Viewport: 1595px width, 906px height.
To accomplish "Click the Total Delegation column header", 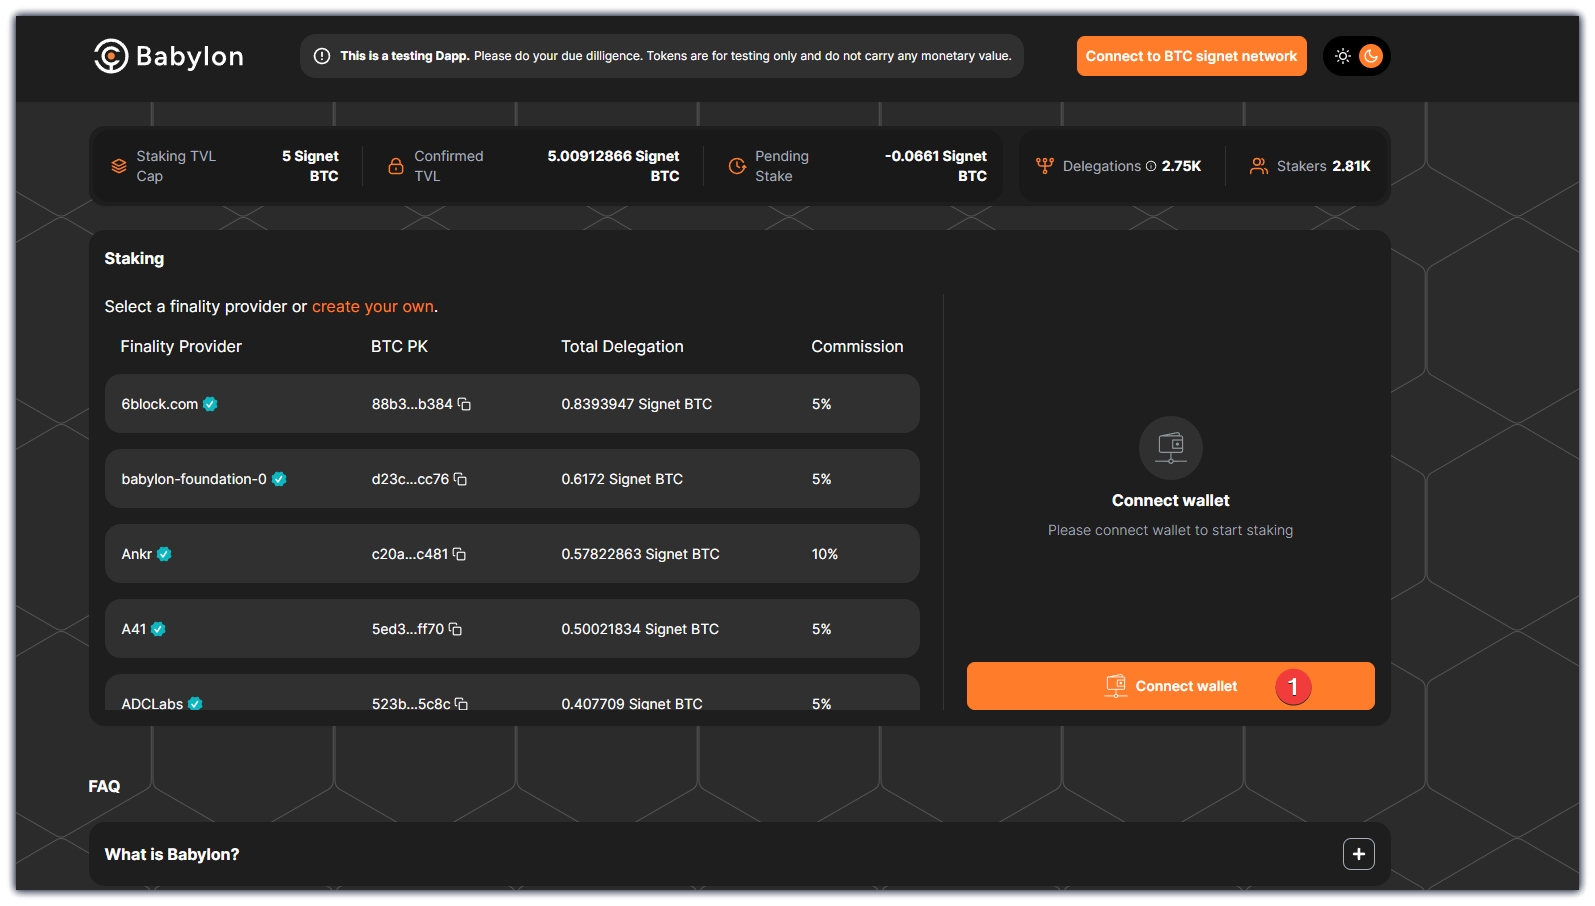I will point(622,346).
